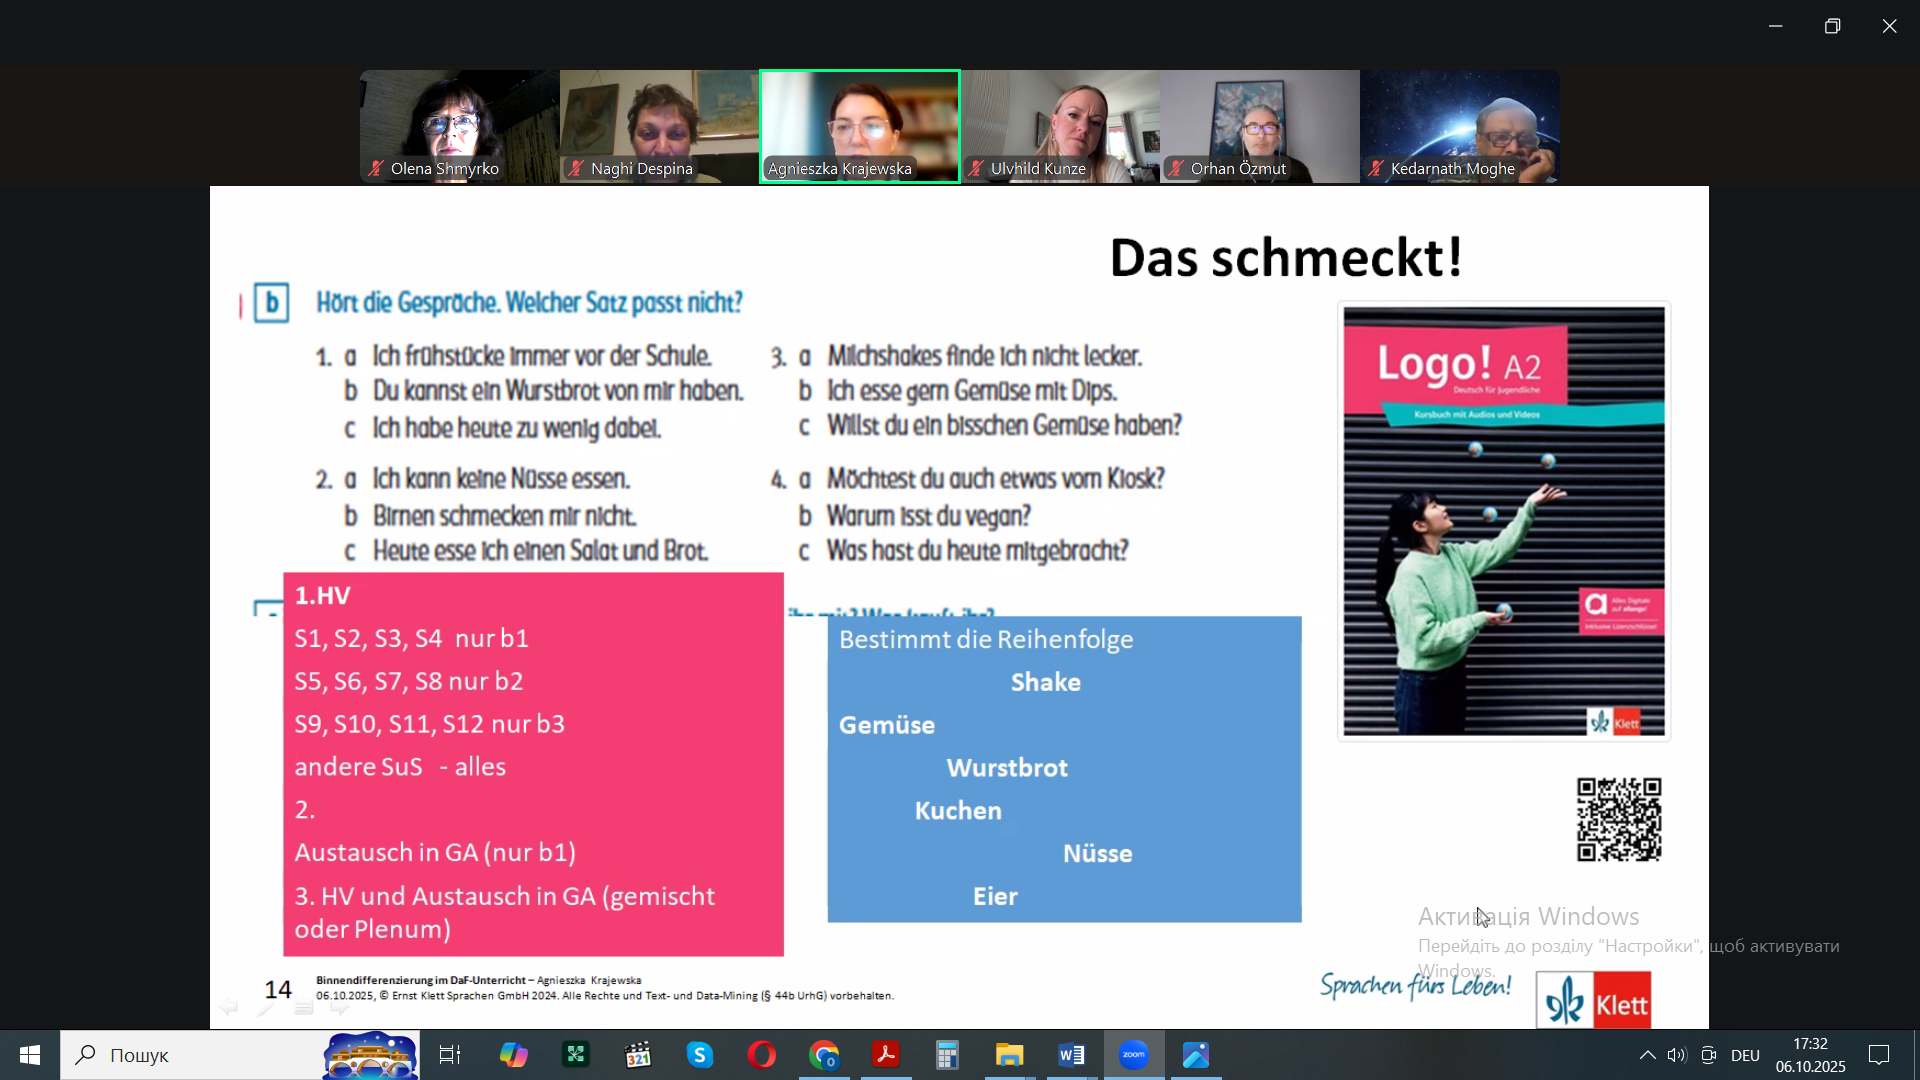Open Media Player Classic taskbar icon
This screenshot has height=1080, width=1920.
[x=638, y=1055]
